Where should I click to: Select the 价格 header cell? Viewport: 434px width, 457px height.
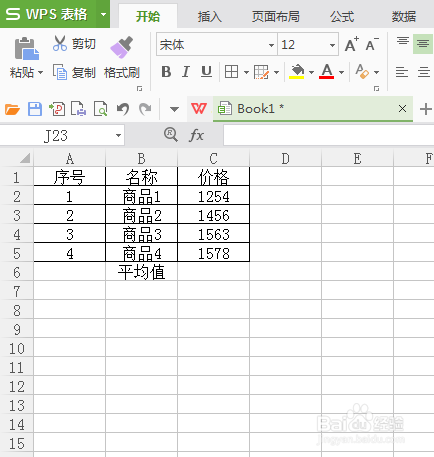point(213,177)
